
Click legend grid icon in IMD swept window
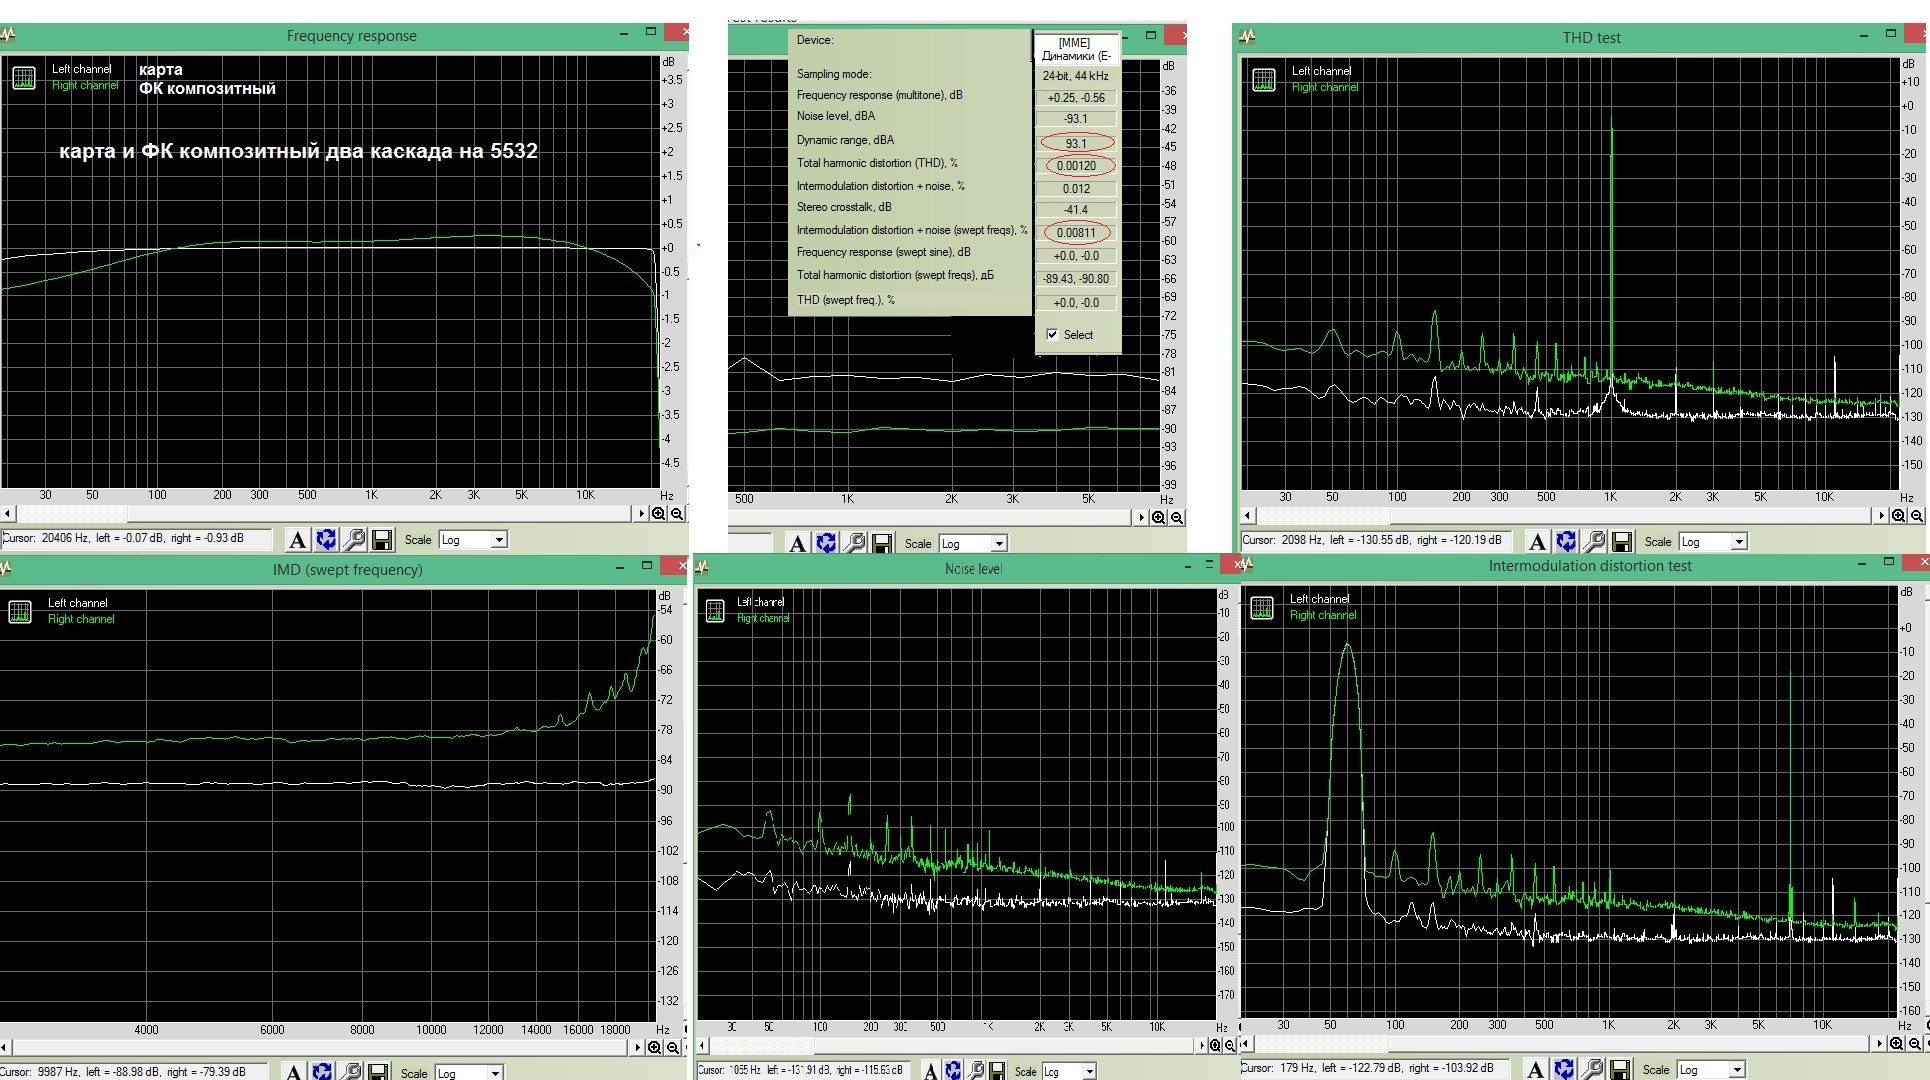tap(20, 611)
